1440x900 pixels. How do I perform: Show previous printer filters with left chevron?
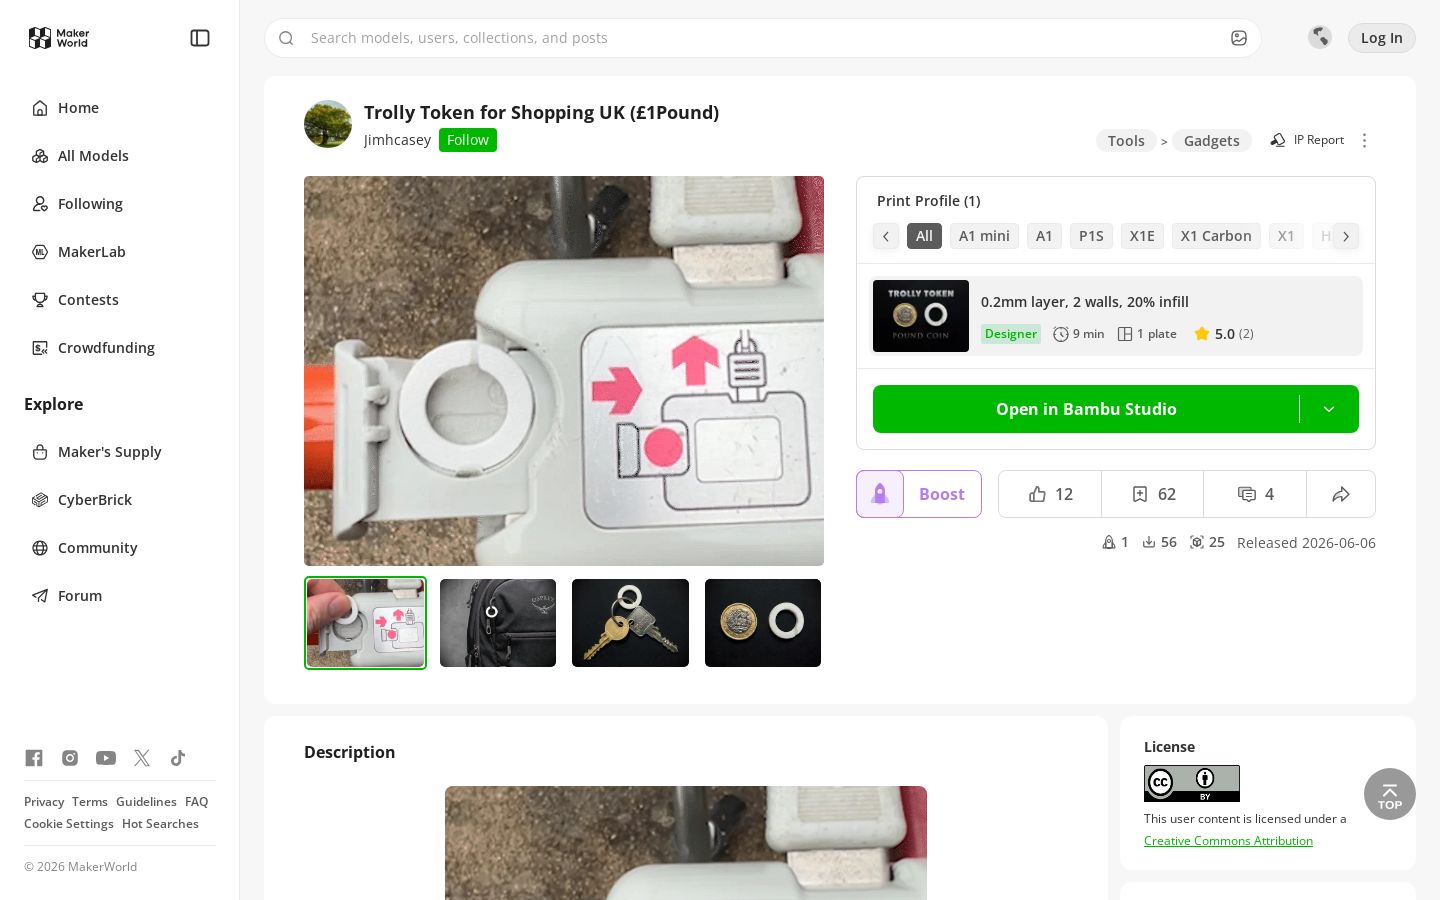886,236
